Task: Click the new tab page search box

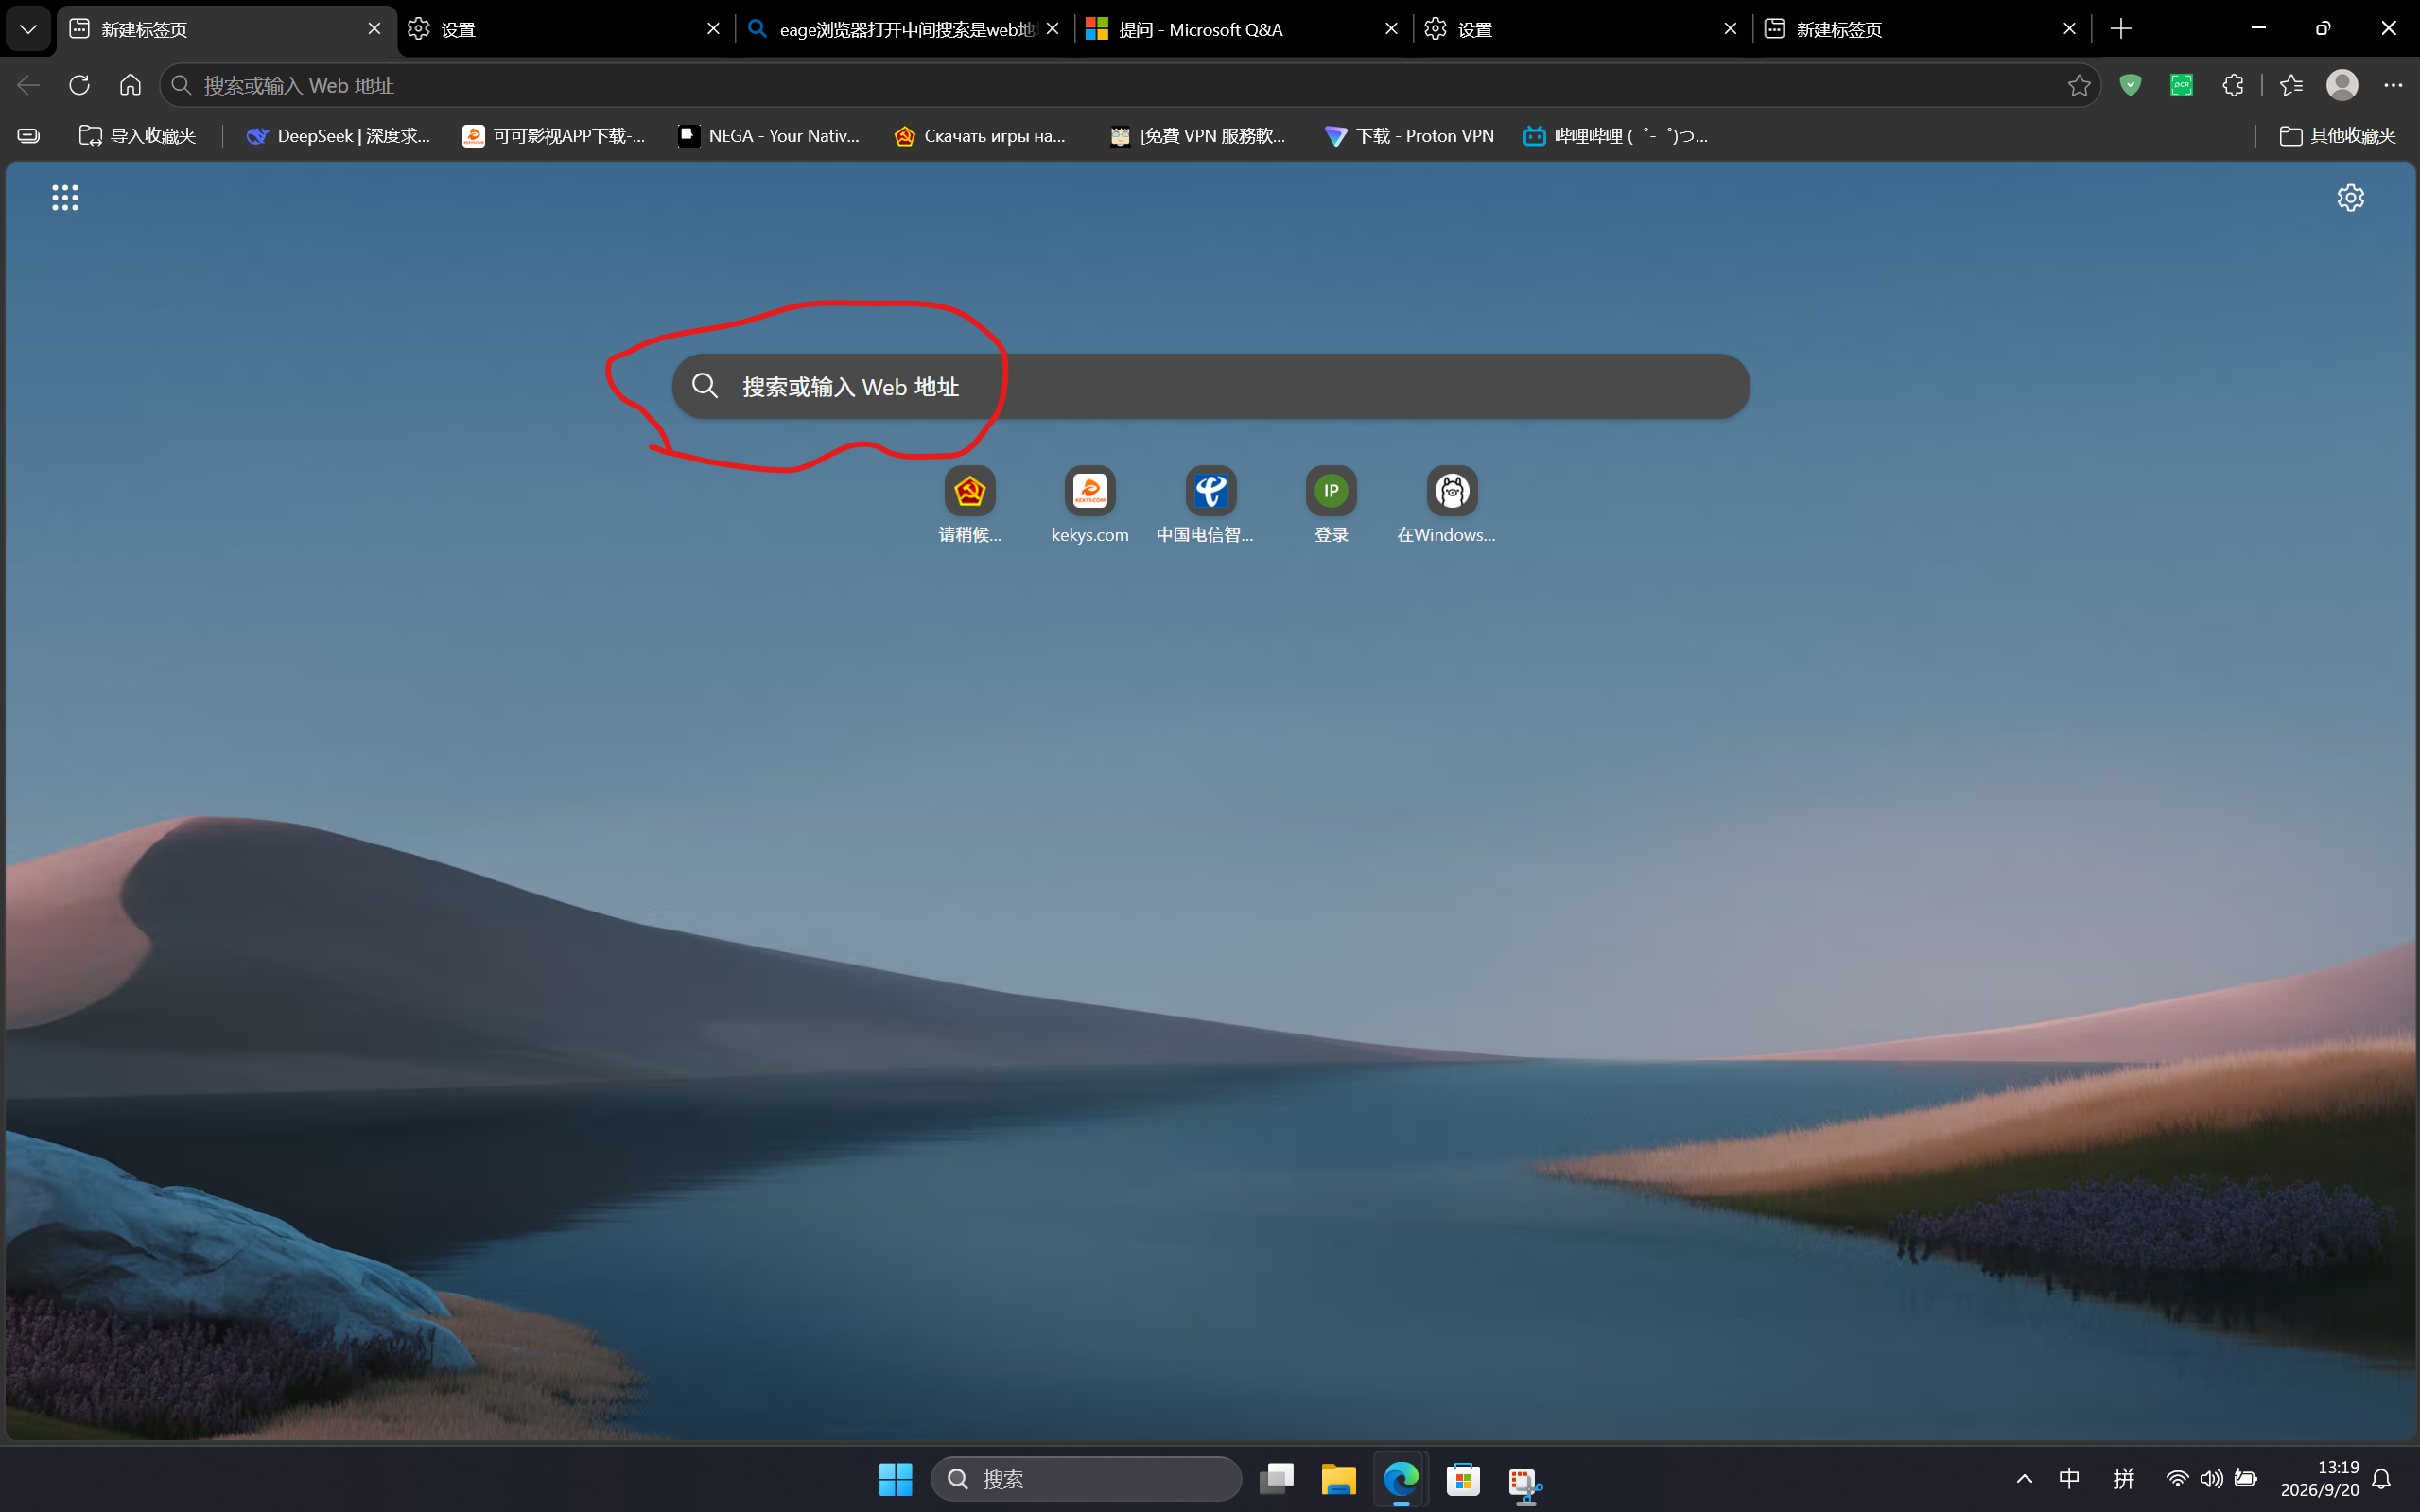Action: click(1210, 386)
